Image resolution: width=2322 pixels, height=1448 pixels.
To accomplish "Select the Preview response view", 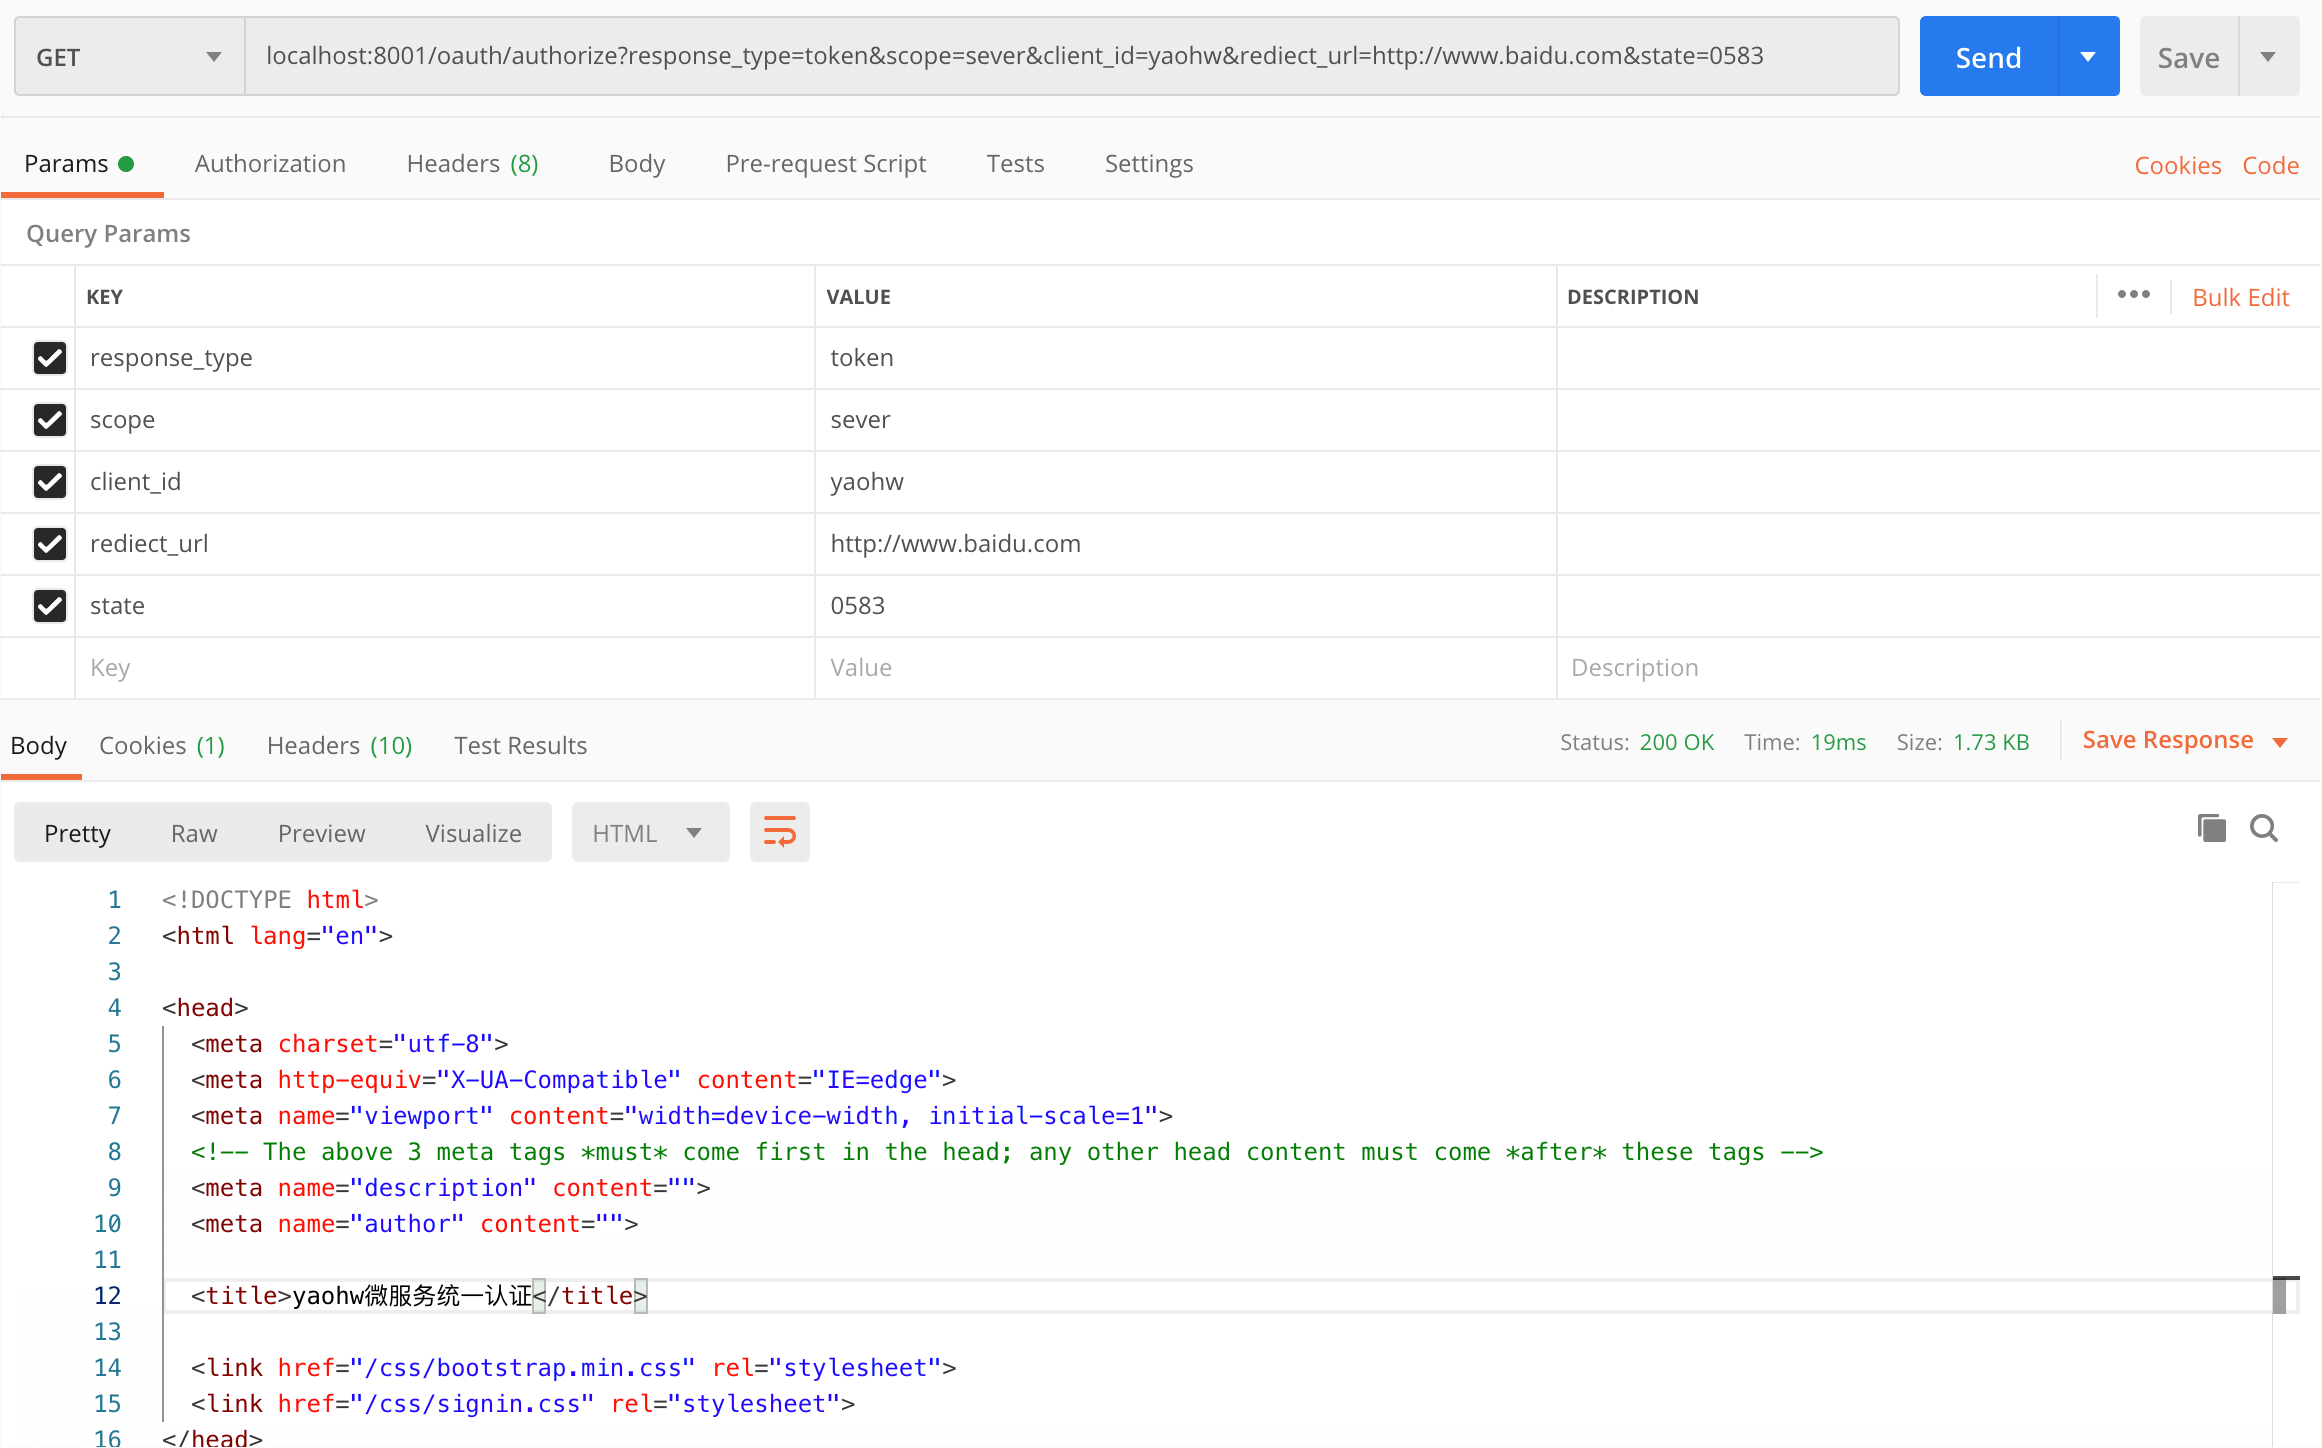I will pos(321,833).
